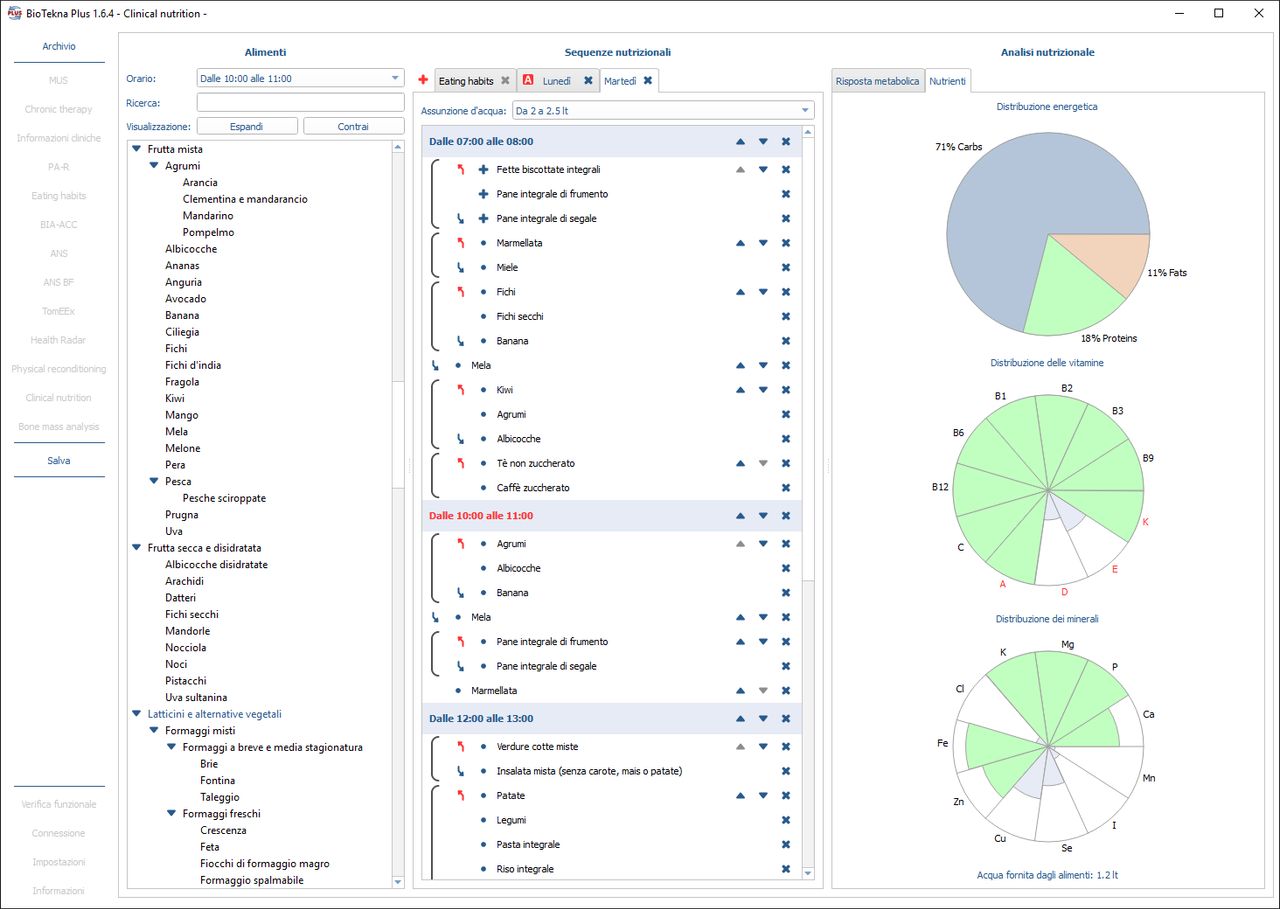This screenshot has width=1280, height=909.
Task: Click the Espandi button
Action: click(x=247, y=127)
